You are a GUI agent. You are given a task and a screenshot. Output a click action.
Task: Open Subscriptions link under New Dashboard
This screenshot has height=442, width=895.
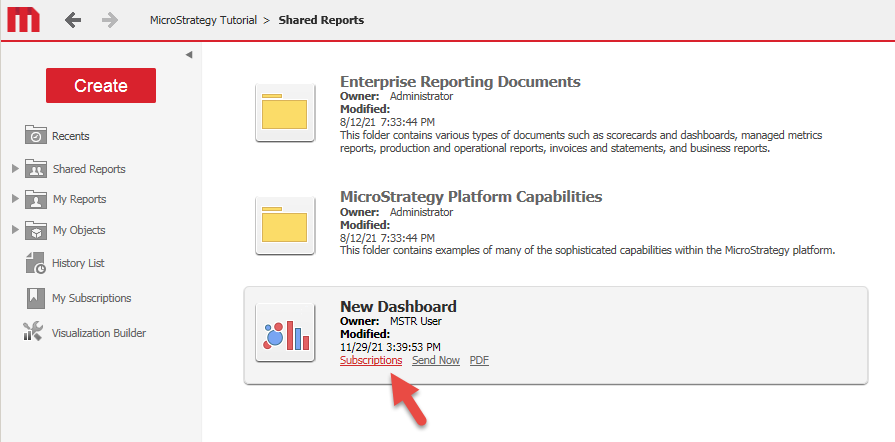click(371, 360)
